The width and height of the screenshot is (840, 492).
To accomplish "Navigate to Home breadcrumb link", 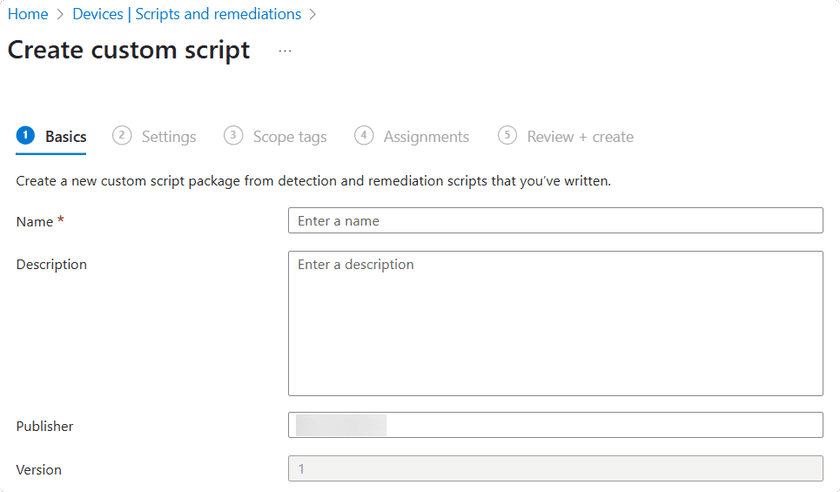I will pyautogui.click(x=28, y=14).
